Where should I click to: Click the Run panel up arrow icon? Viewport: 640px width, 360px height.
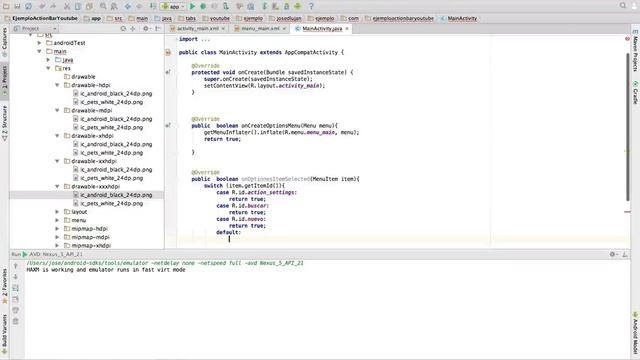pos(16,266)
